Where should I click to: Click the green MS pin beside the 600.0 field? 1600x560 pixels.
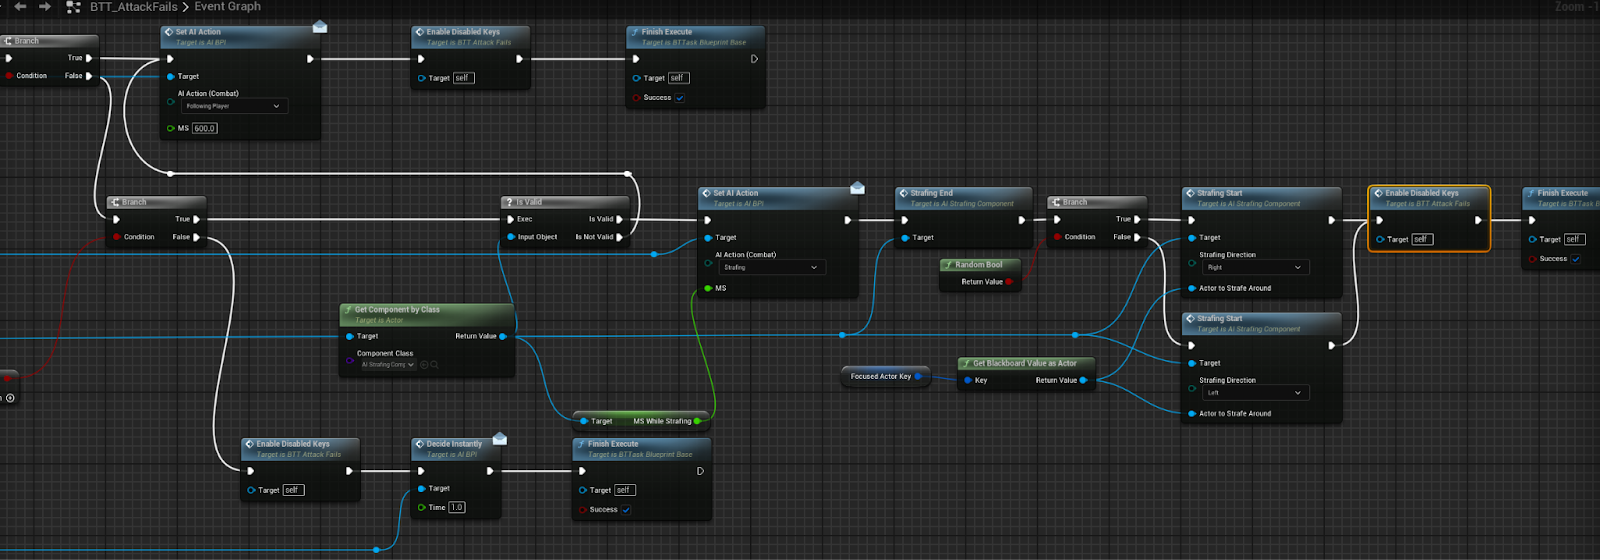(171, 128)
